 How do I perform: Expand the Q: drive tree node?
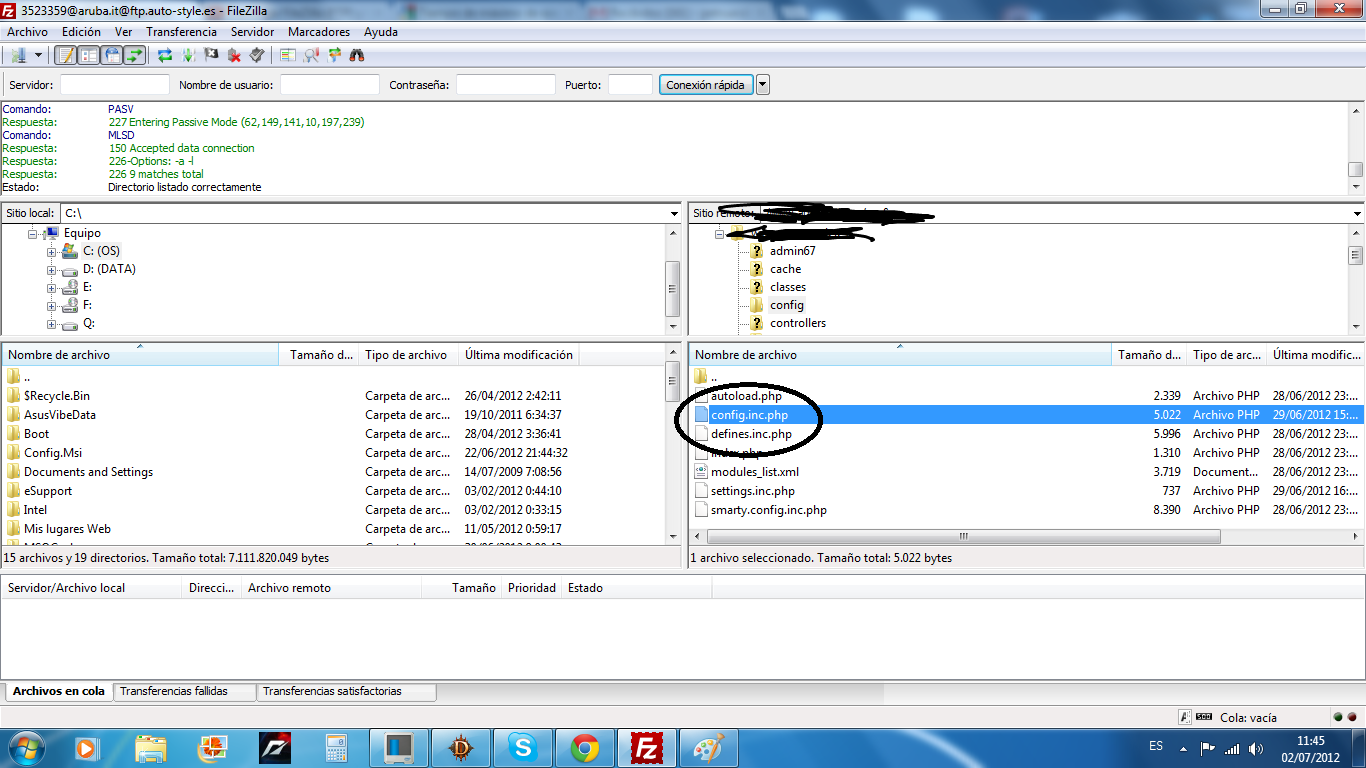52,324
